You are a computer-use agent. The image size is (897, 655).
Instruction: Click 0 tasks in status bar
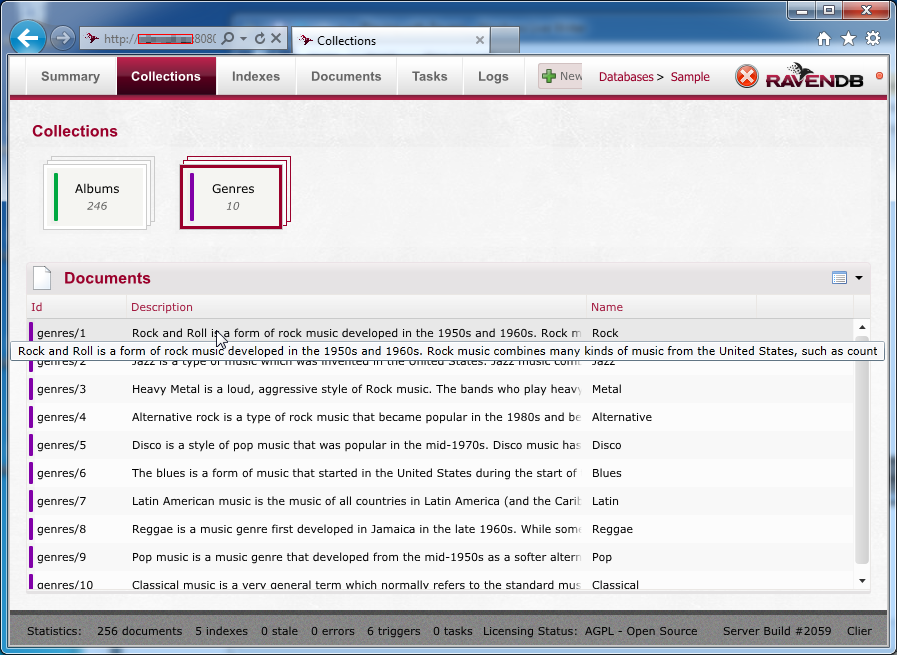click(x=453, y=631)
